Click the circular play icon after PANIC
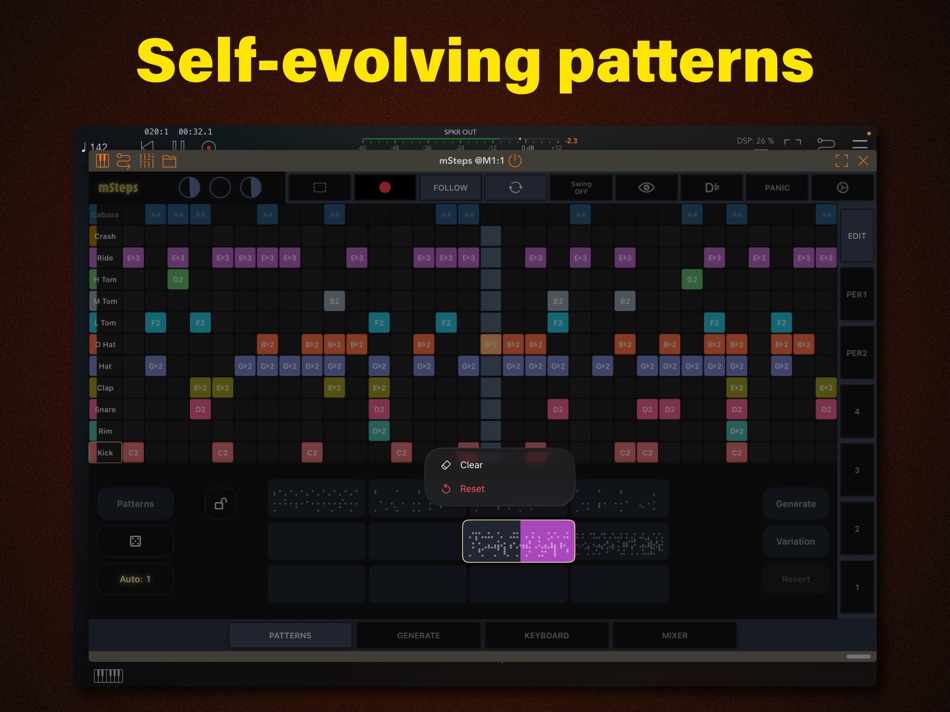The height and width of the screenshot is (712, 950). pos(843,188)
